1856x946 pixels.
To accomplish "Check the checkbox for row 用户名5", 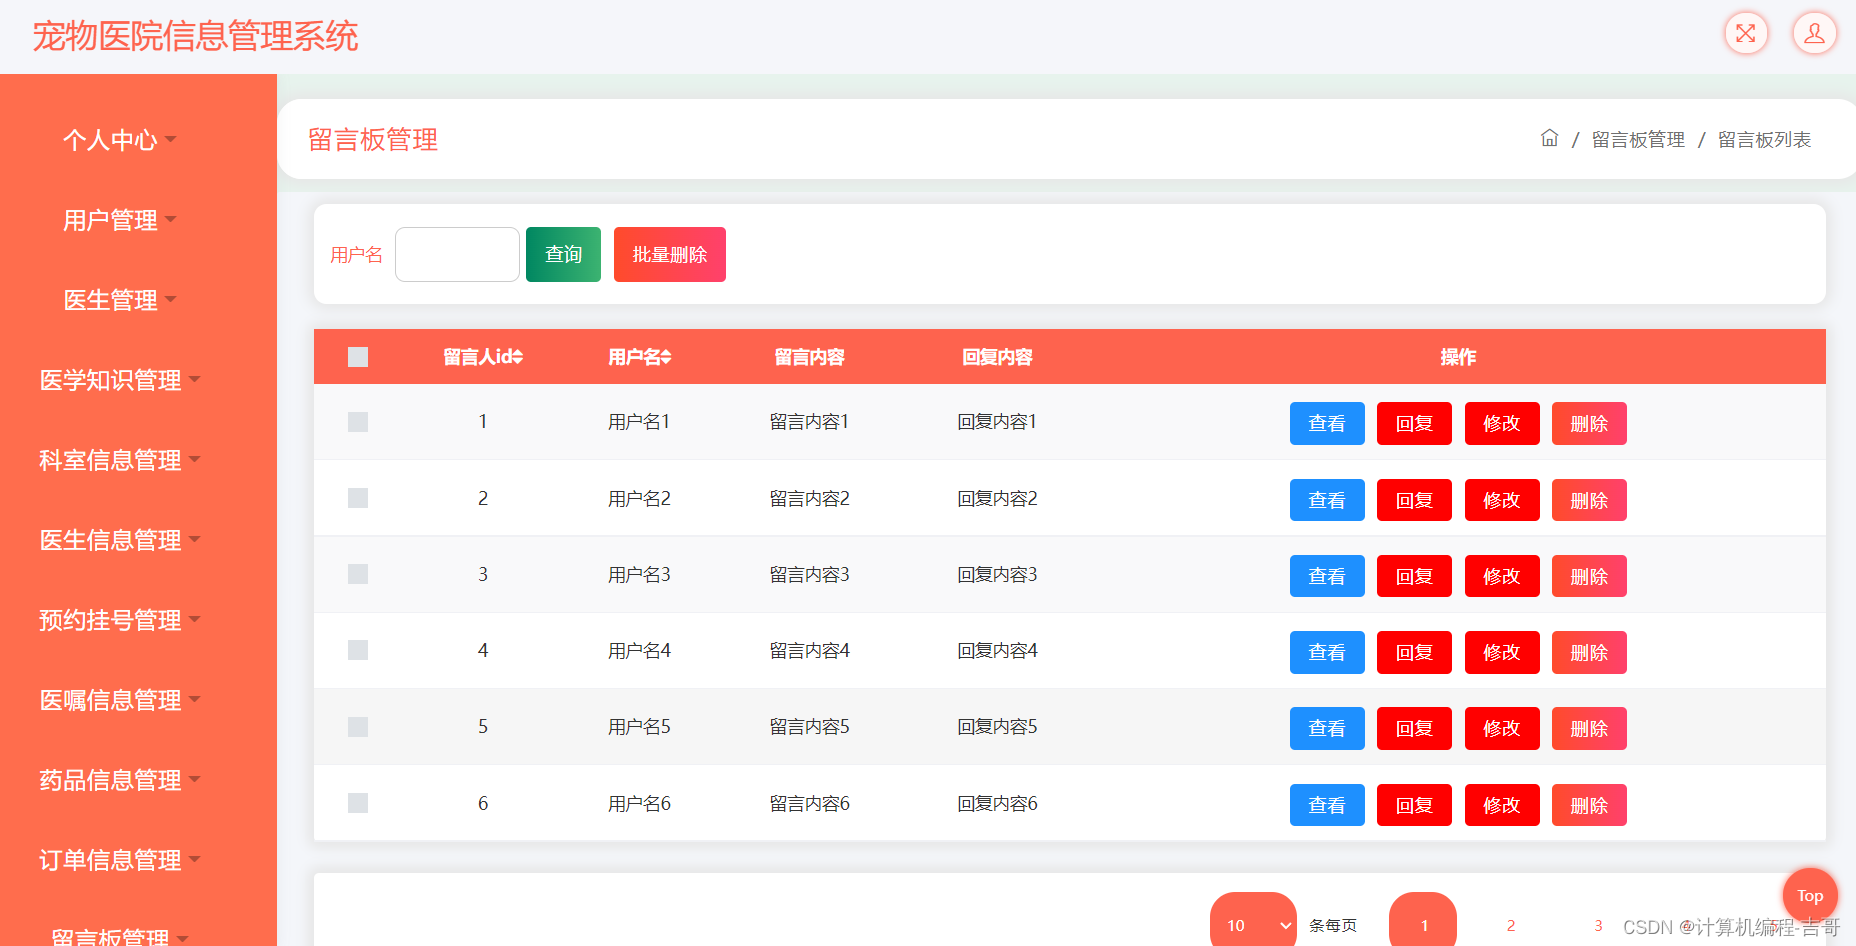I will pos(358,727).
